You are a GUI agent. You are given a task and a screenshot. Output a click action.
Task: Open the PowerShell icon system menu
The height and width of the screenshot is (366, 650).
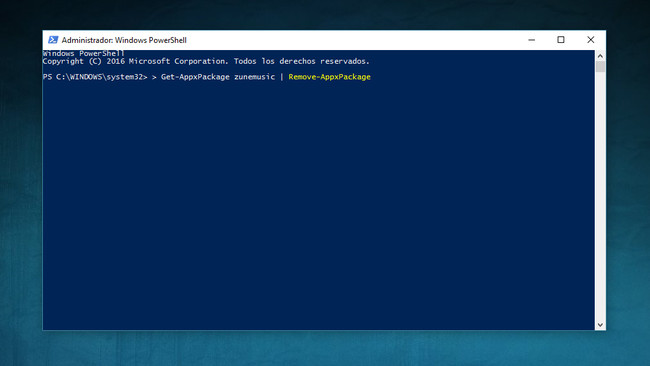click(53, 40)
